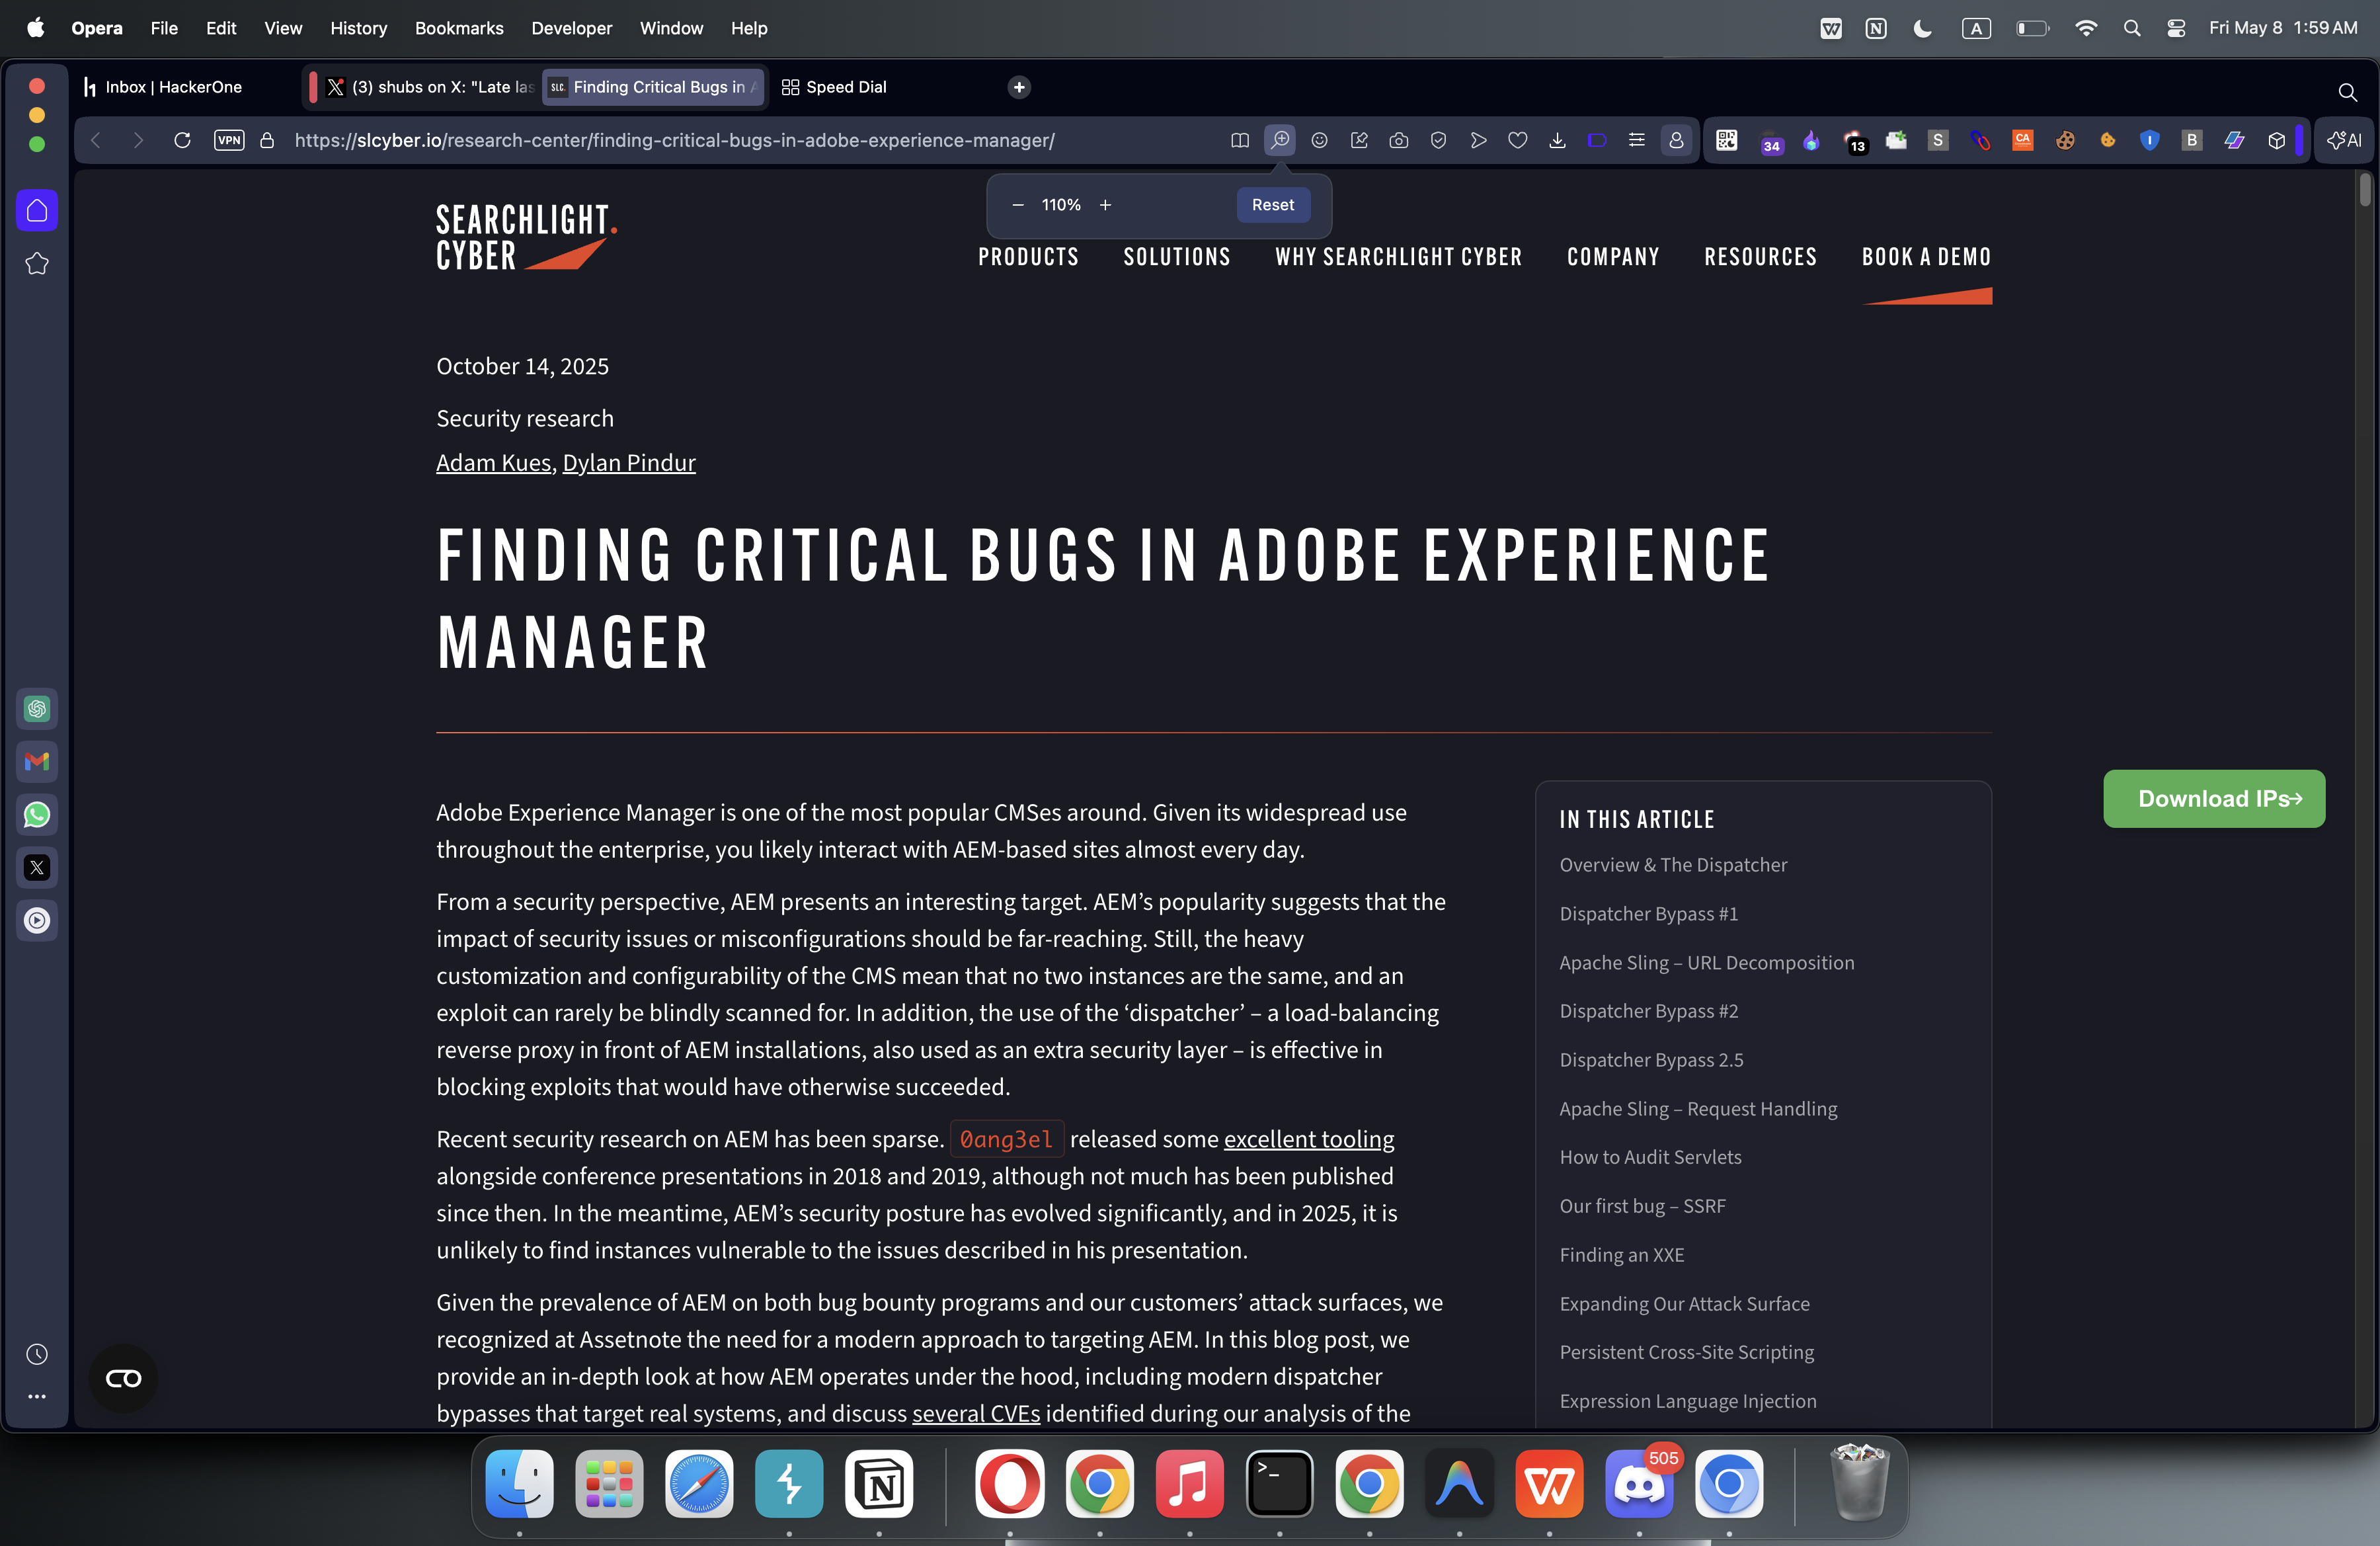Jump to Finding an XXE section
This screenshot has height=1546, width=2380.
click(x=1621, y=1254)
